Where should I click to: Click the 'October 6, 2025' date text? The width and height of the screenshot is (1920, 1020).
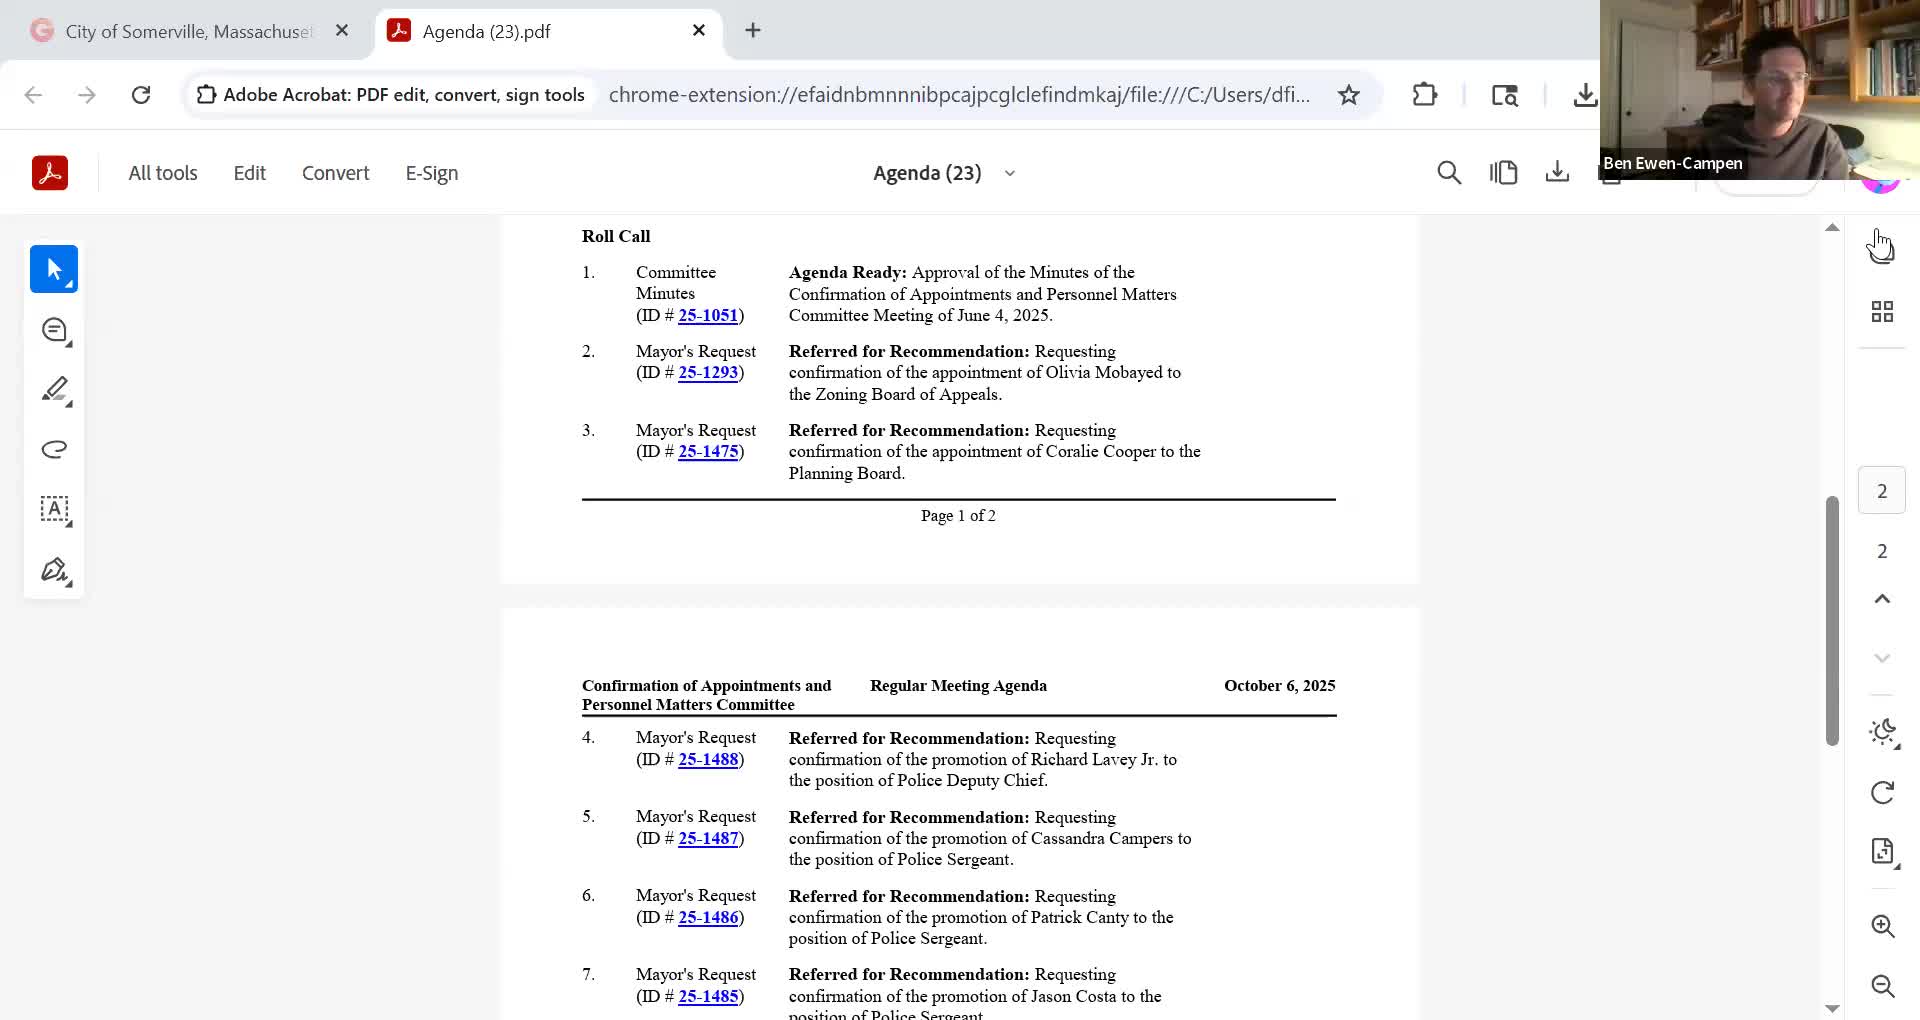point(1280,685)
